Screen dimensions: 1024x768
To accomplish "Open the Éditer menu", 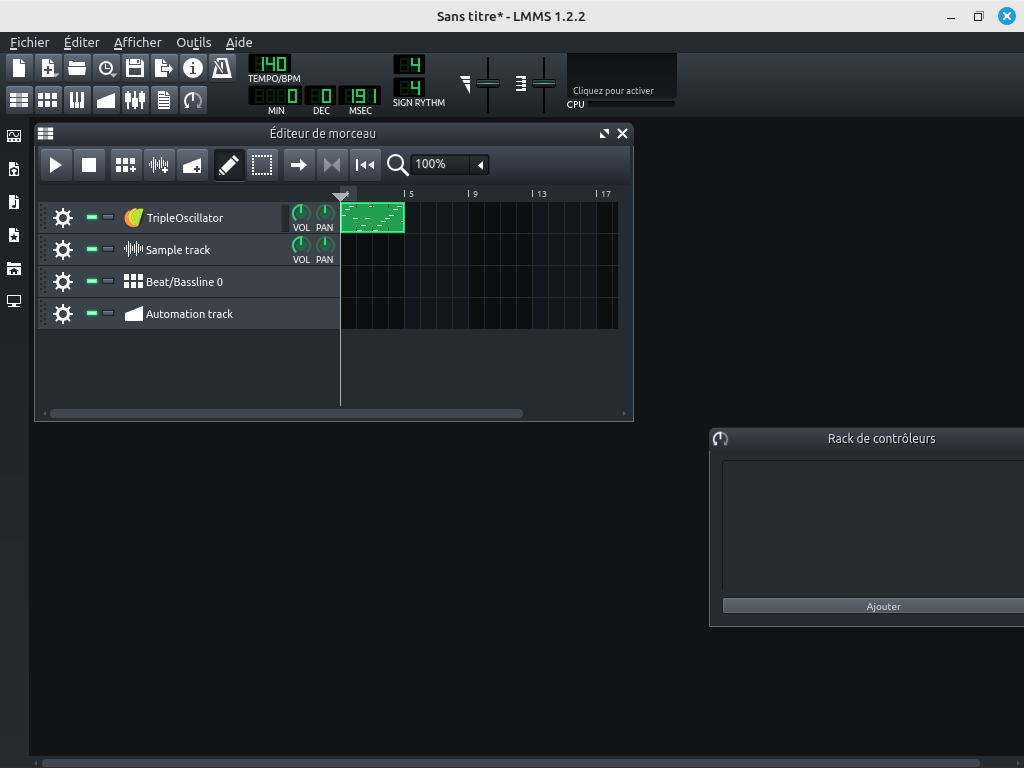I will (x=82, y=42).
